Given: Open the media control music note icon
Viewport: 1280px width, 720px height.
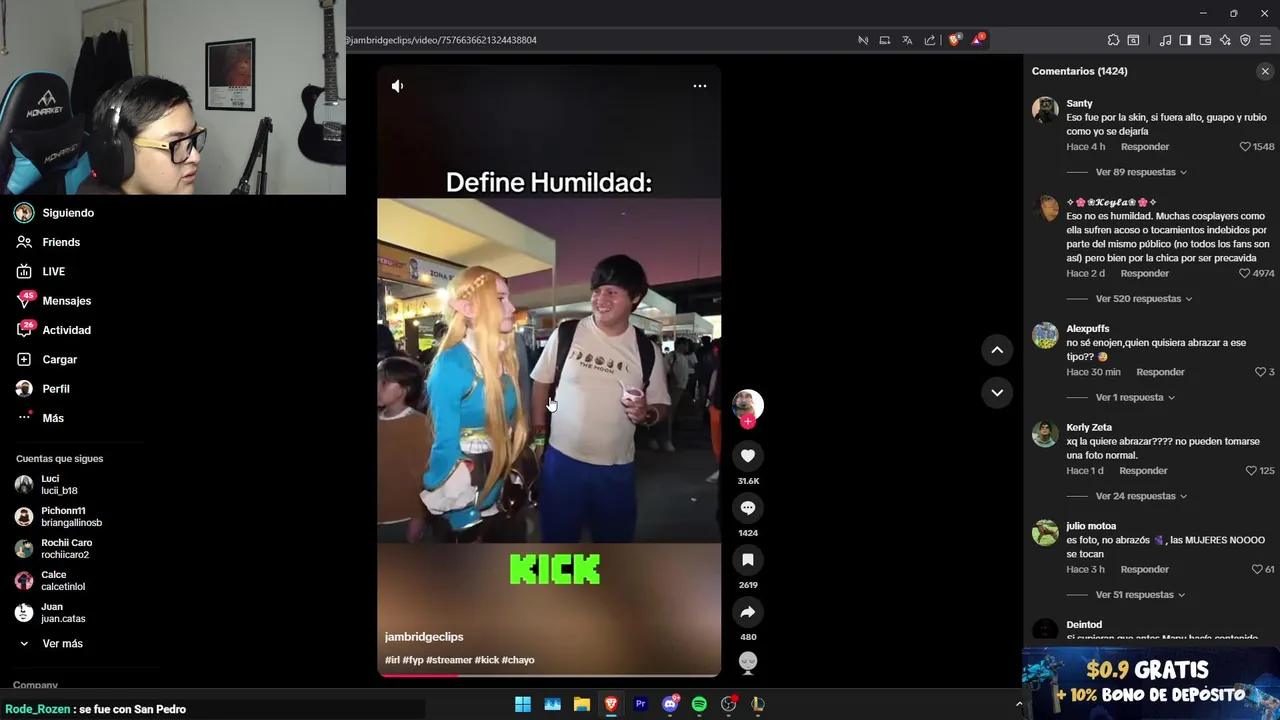Looking at the screenshot, I should [x=1165, y=40].
